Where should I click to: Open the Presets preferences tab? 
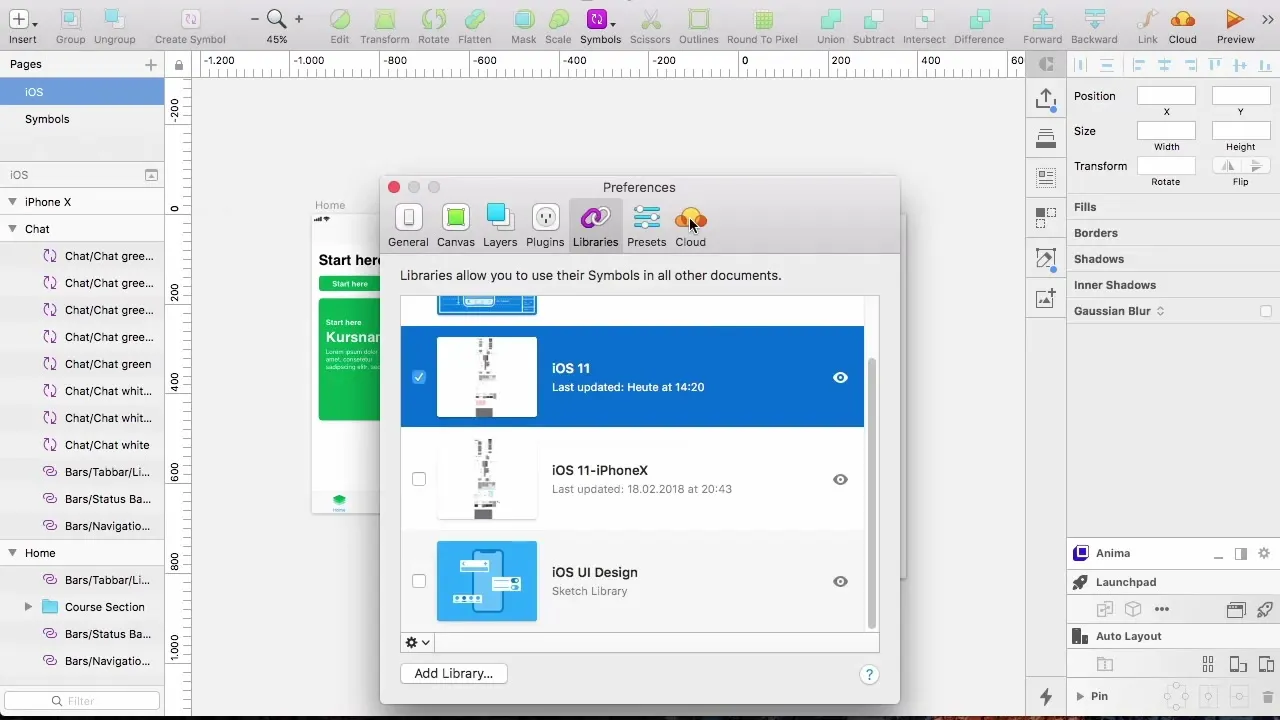pyautogui.click(x=647, y=226)
